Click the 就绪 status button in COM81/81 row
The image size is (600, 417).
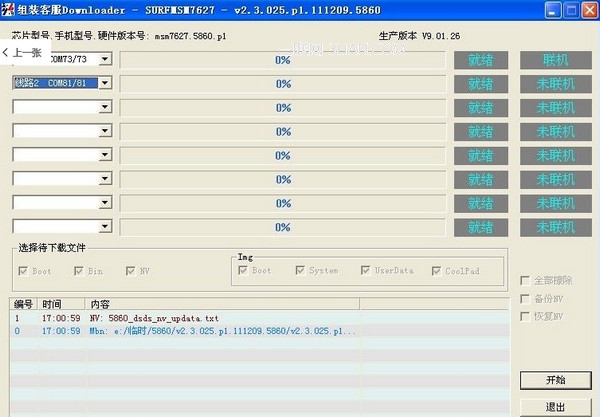pos(481,84)
